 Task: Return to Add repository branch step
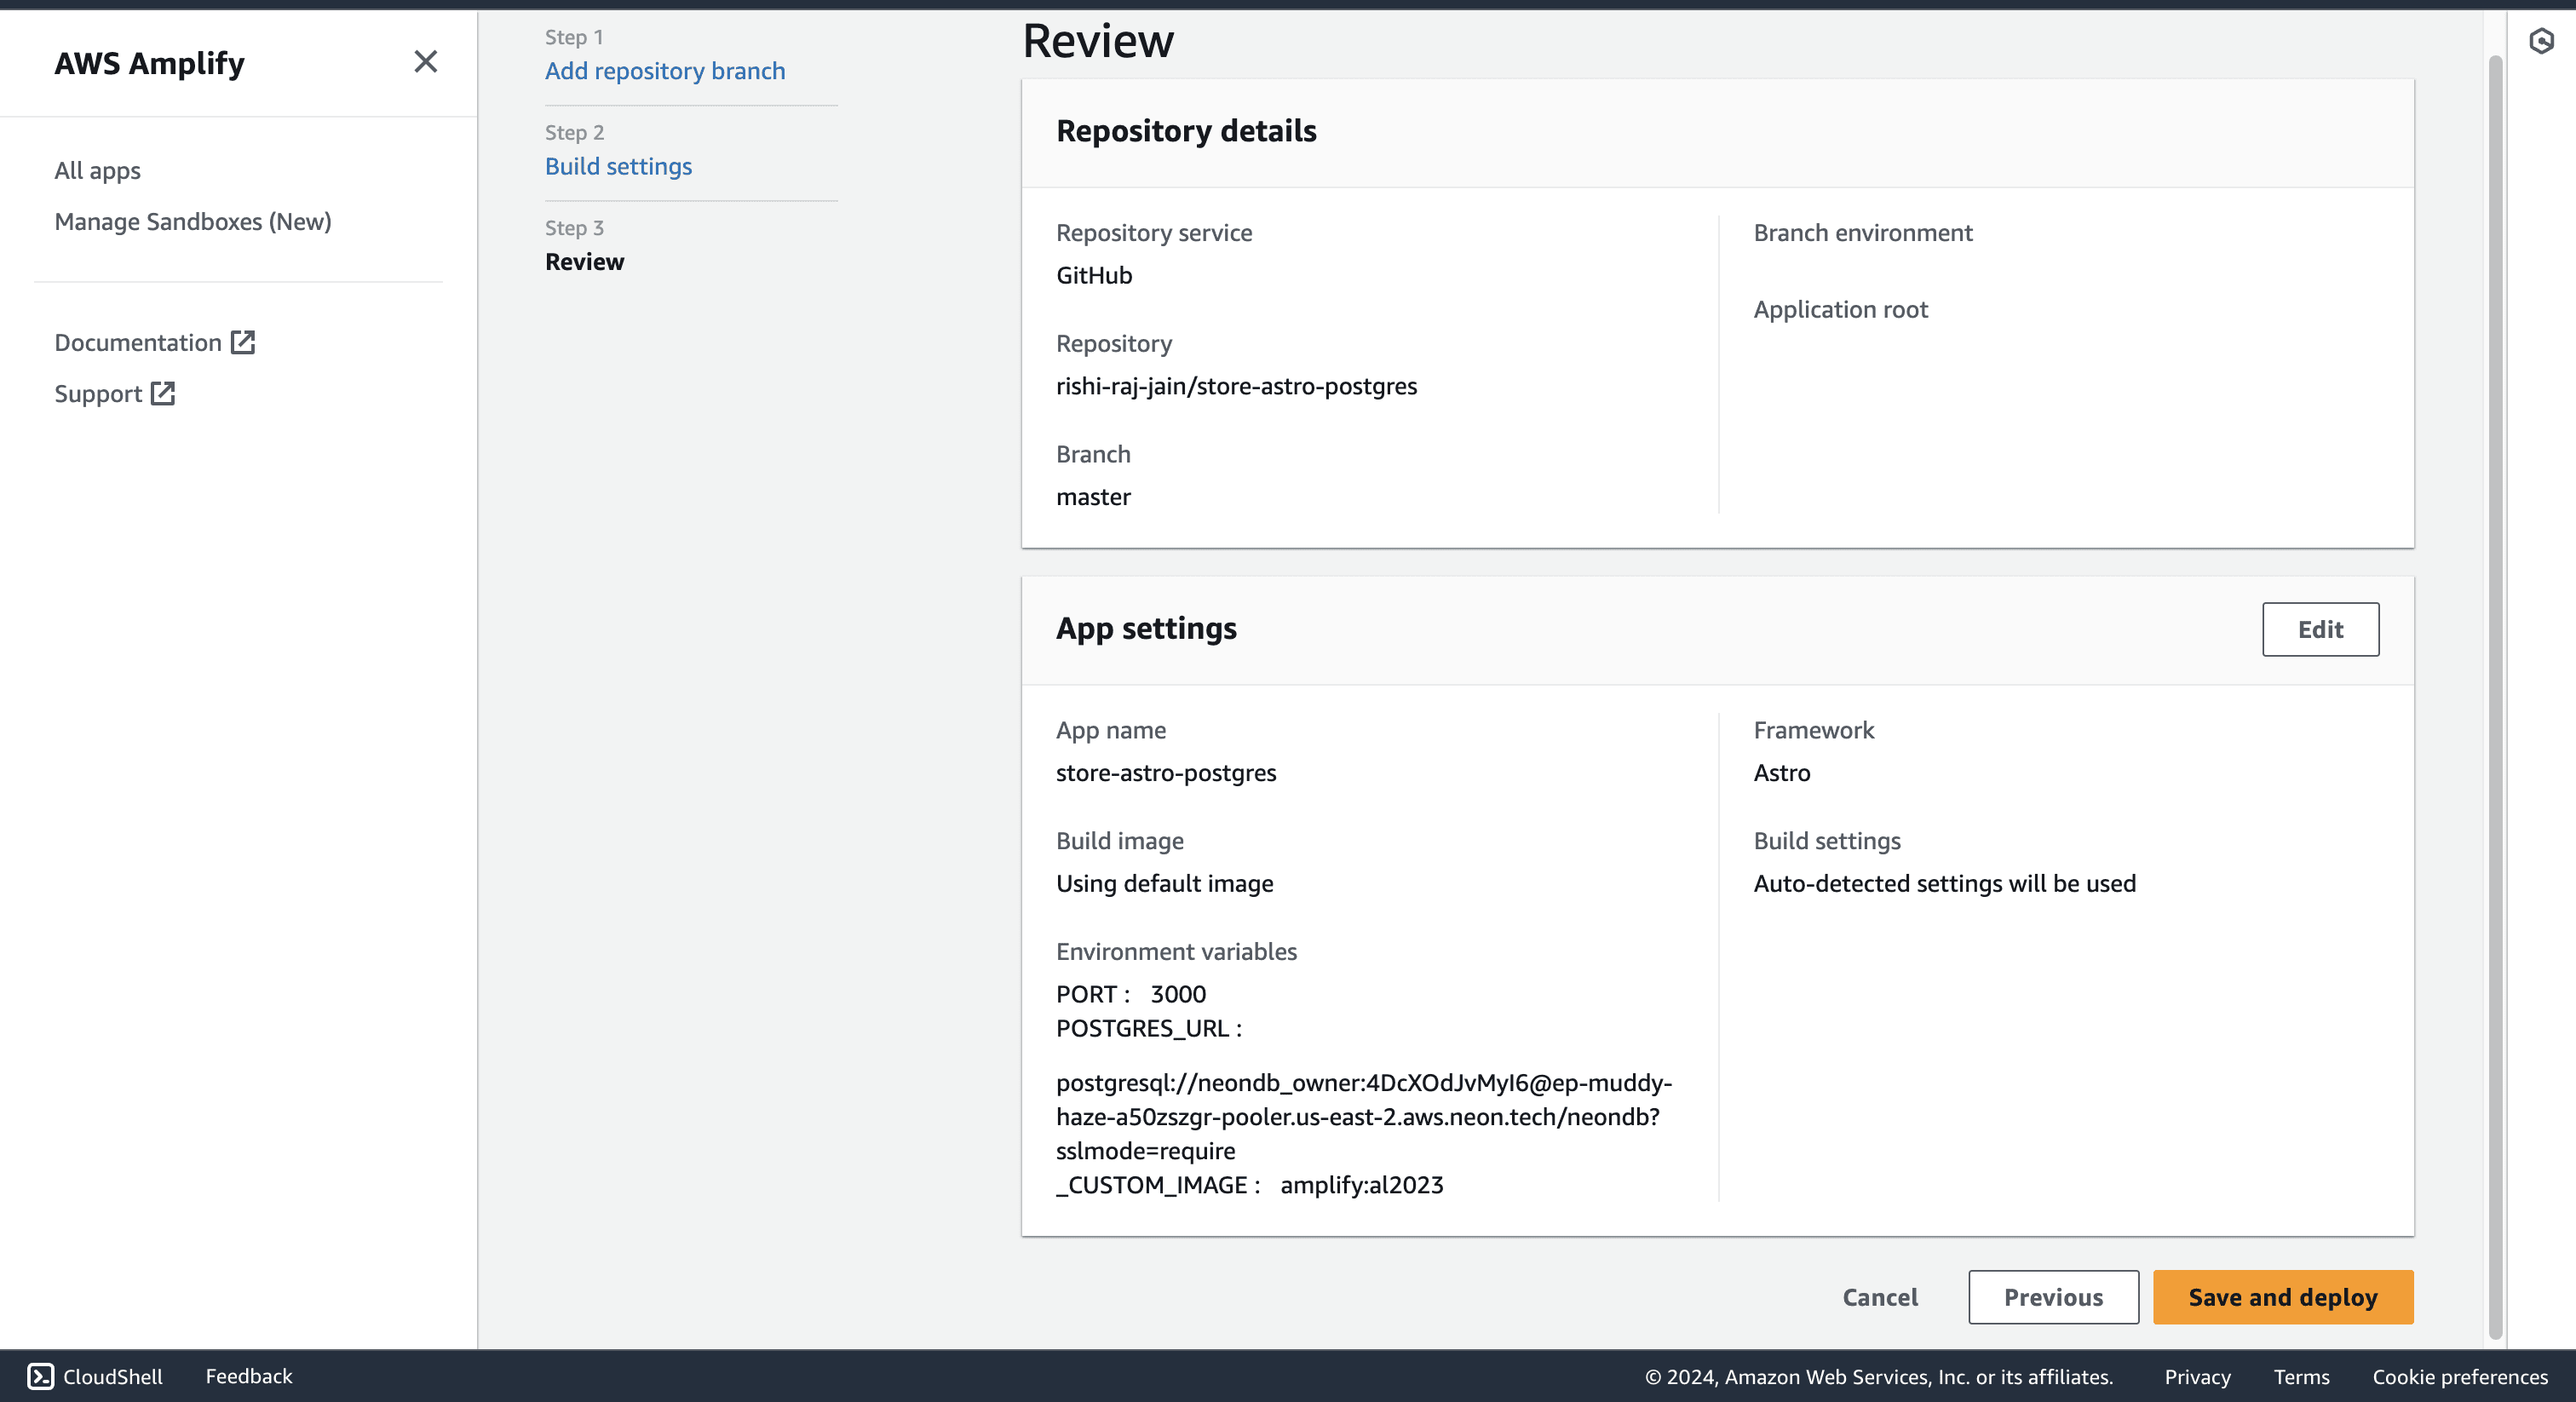point(665,71)
